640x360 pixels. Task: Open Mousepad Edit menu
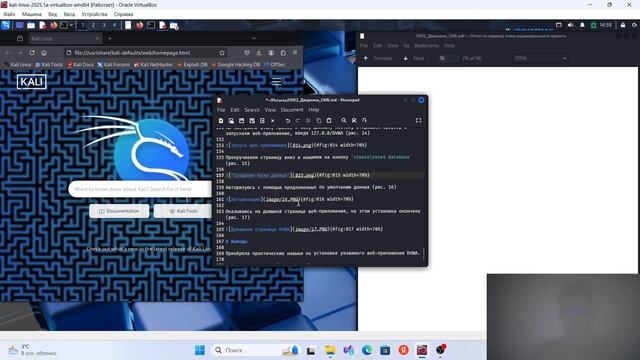pos(235,110)
